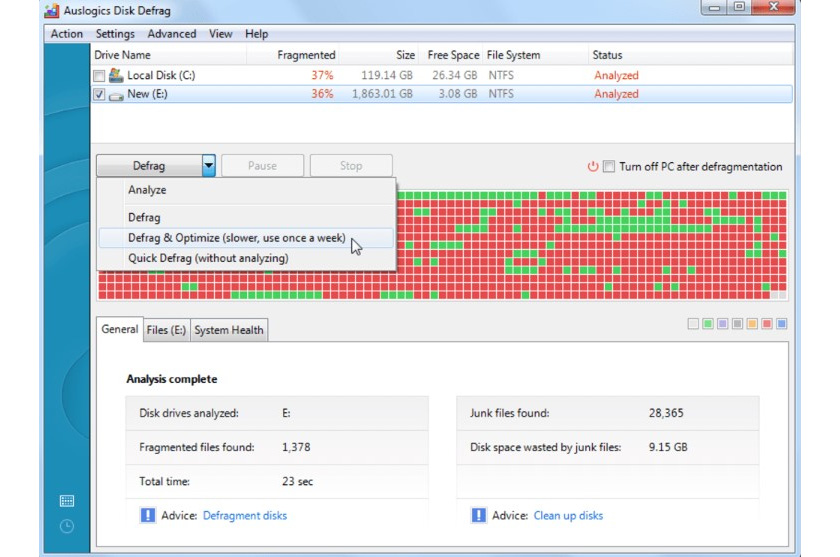
Task: Follow the Clean up disks advice link
Action: coord(568,515)
